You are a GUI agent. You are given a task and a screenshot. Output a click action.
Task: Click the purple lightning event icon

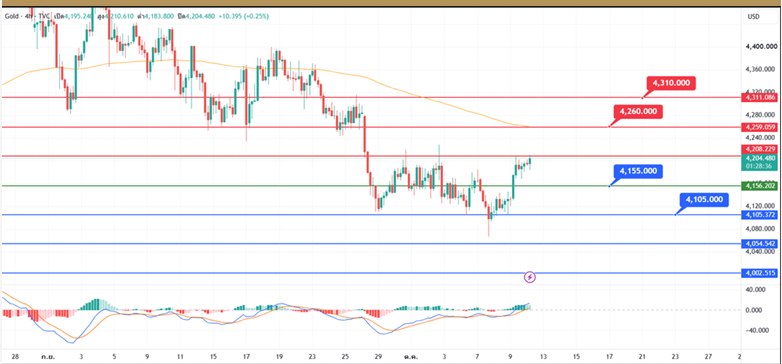531,277
